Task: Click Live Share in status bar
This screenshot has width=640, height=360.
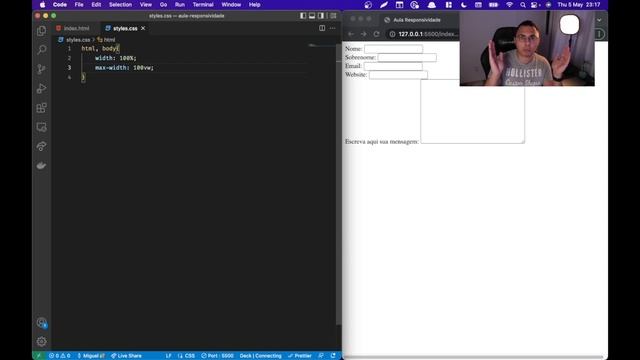Action: pyautogui.click(x=127, y=356)
